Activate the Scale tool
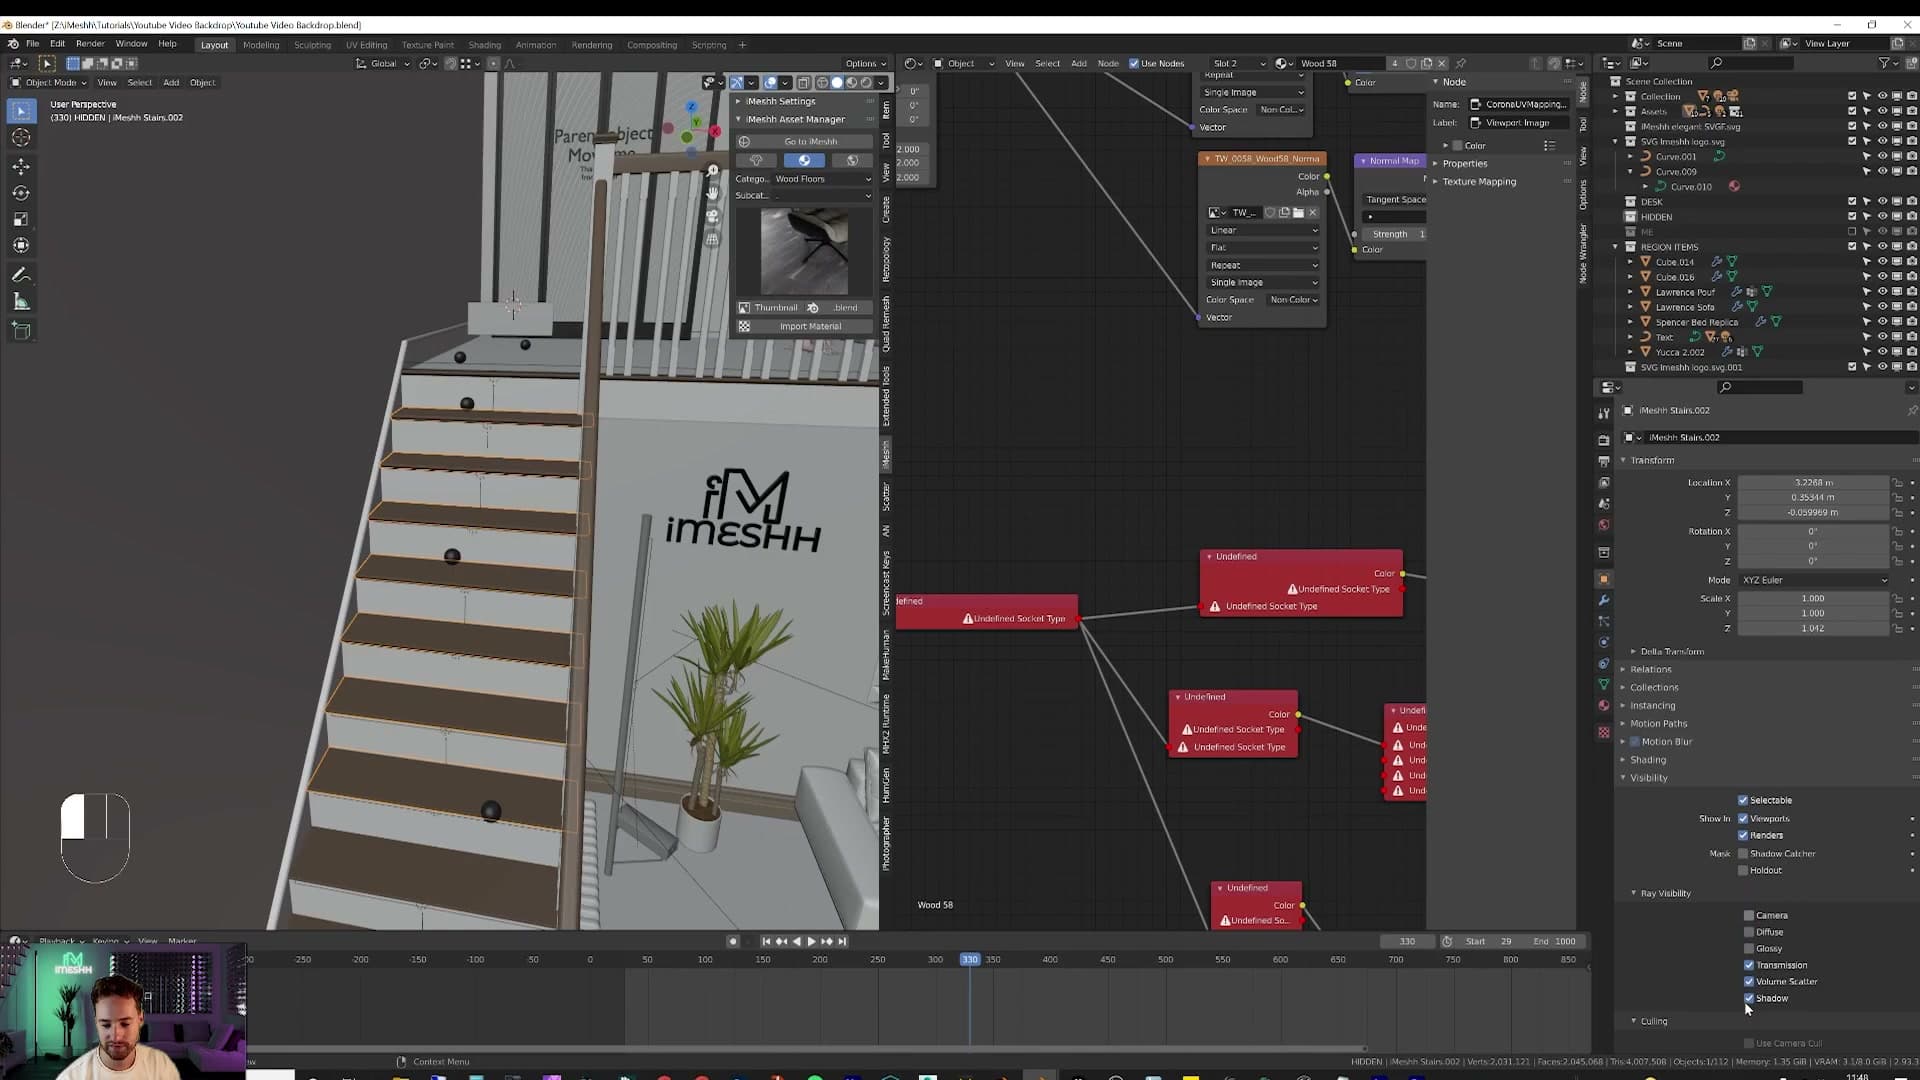Screen dimensions: 1920x1080 [21, 219]
